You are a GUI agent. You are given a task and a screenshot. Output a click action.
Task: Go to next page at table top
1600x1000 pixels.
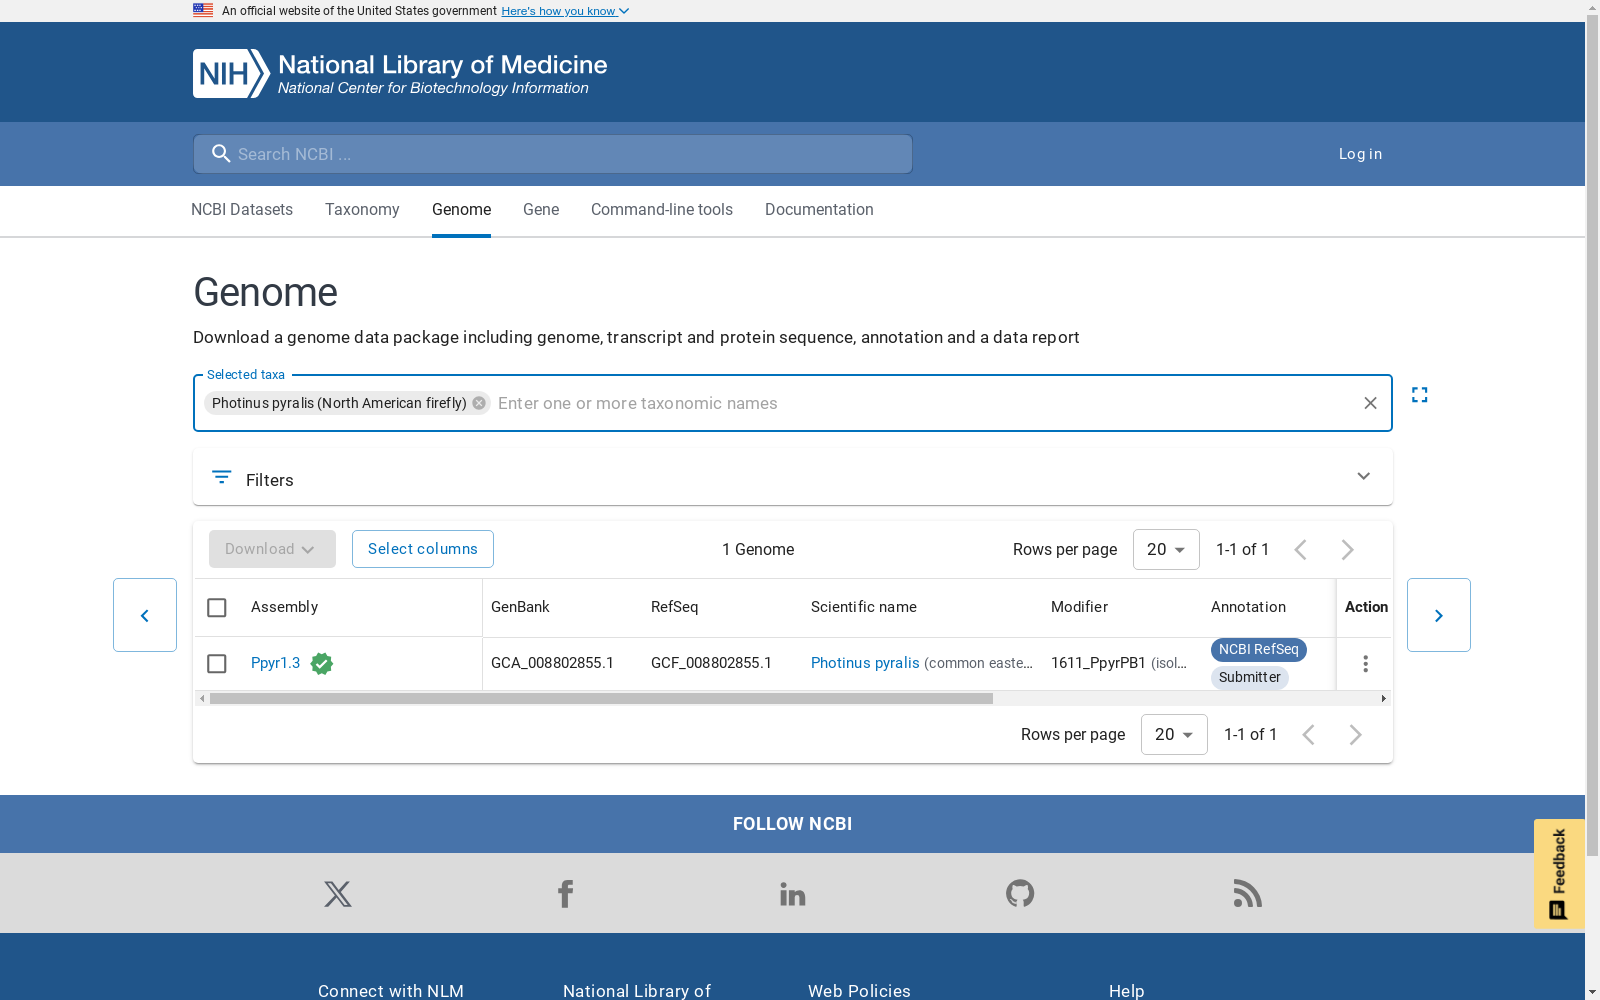click(x=1348, y=550)
